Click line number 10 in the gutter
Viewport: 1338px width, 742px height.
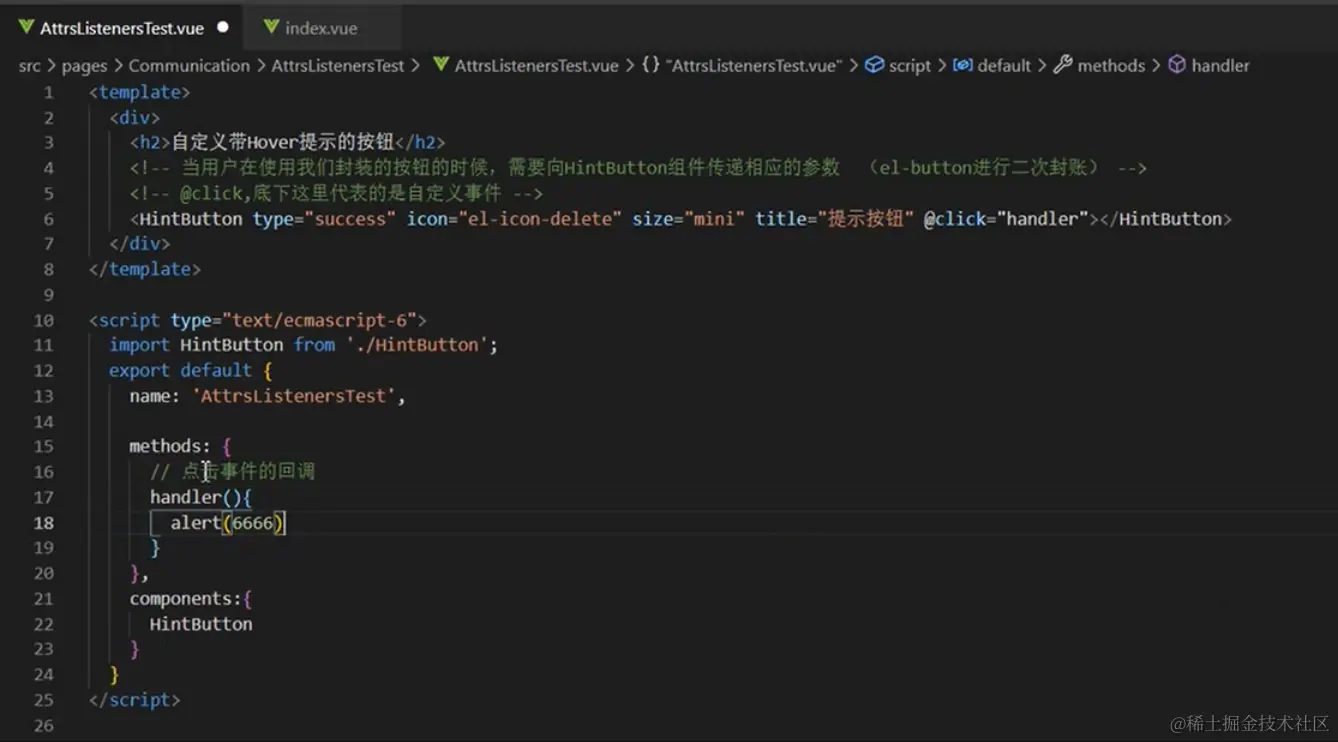44,320
